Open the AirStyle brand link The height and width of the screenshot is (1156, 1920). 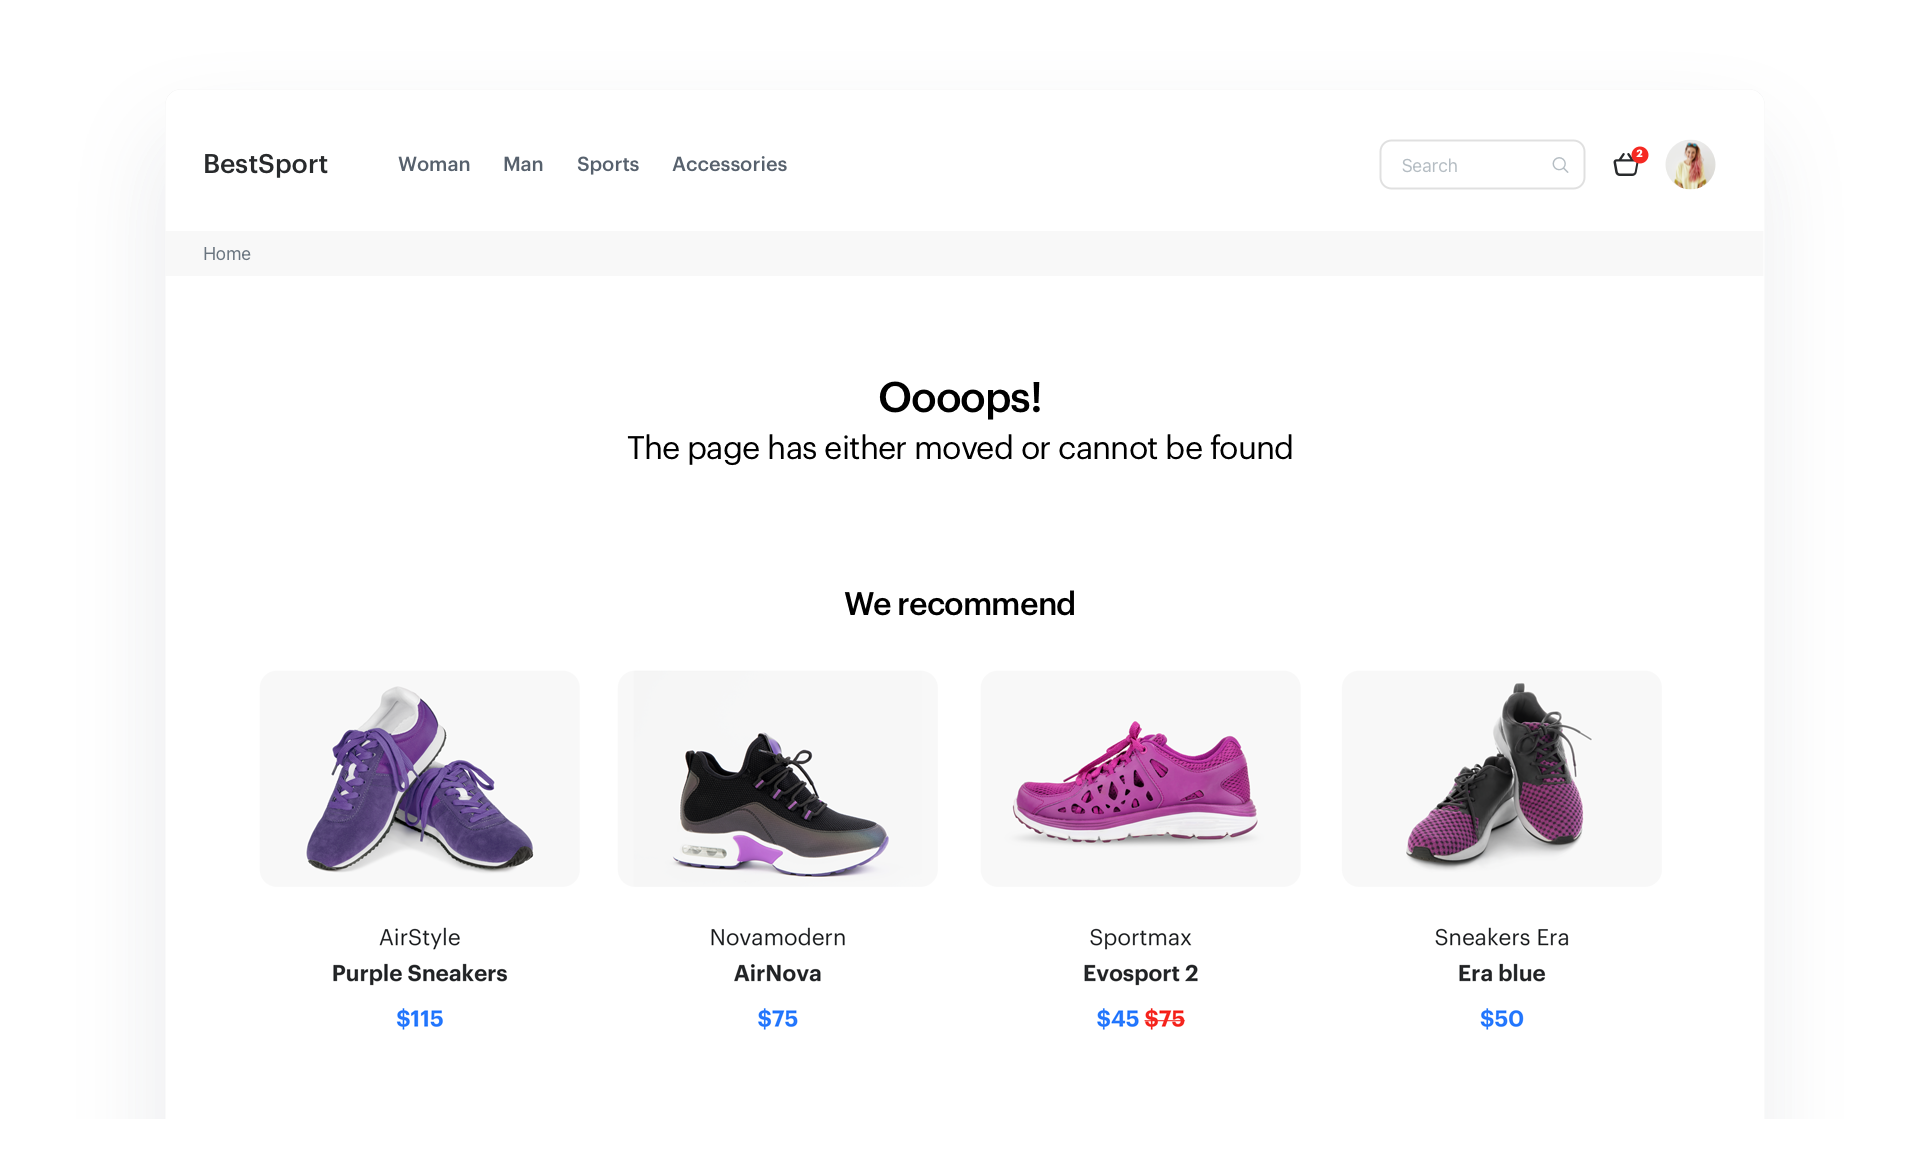point(419,938)
